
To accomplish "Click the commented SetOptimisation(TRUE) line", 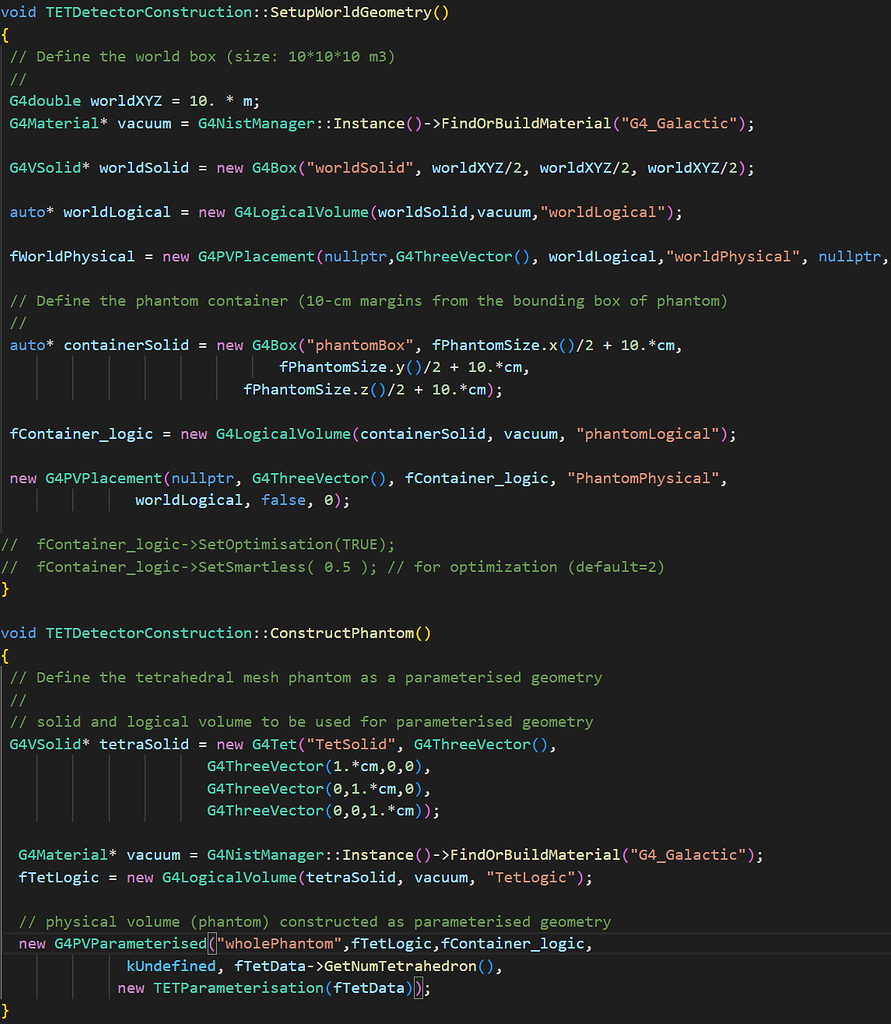I will (x=215, y=544).
